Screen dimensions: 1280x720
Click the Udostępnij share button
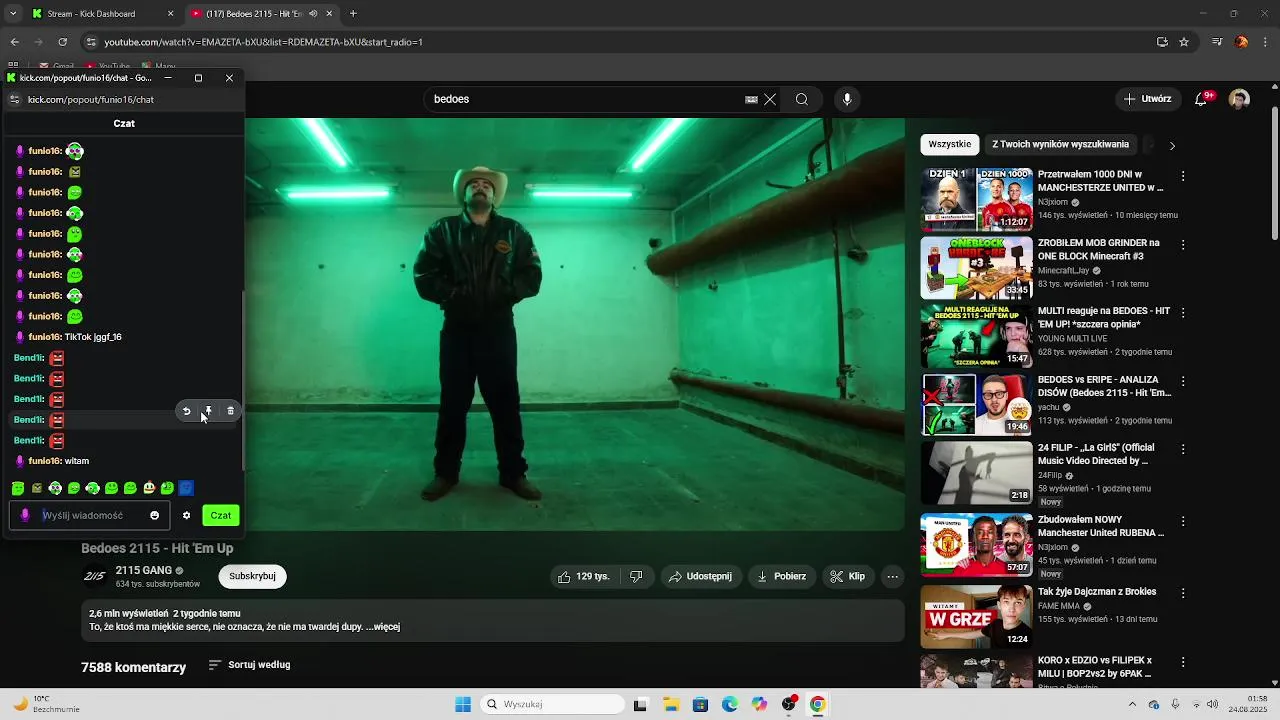click(700, 576)
